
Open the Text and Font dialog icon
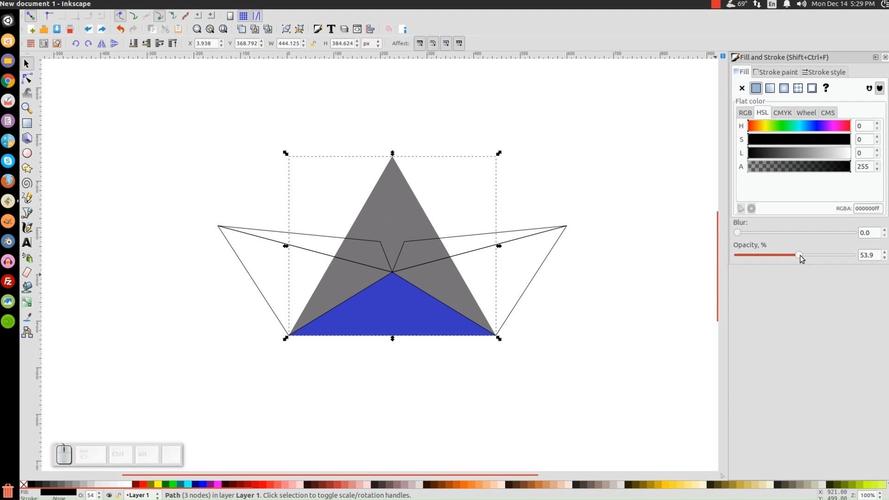coord(331,29)
